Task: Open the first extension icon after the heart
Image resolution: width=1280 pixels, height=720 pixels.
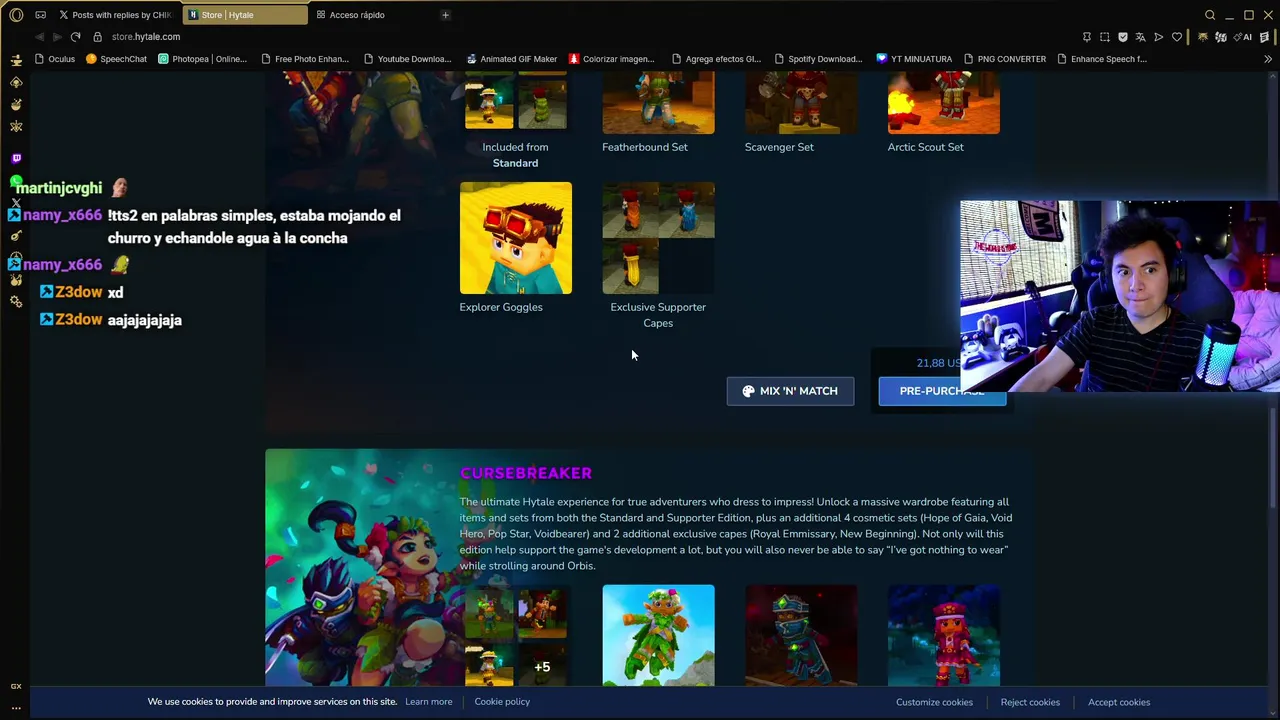Action: click(1202, 37)
